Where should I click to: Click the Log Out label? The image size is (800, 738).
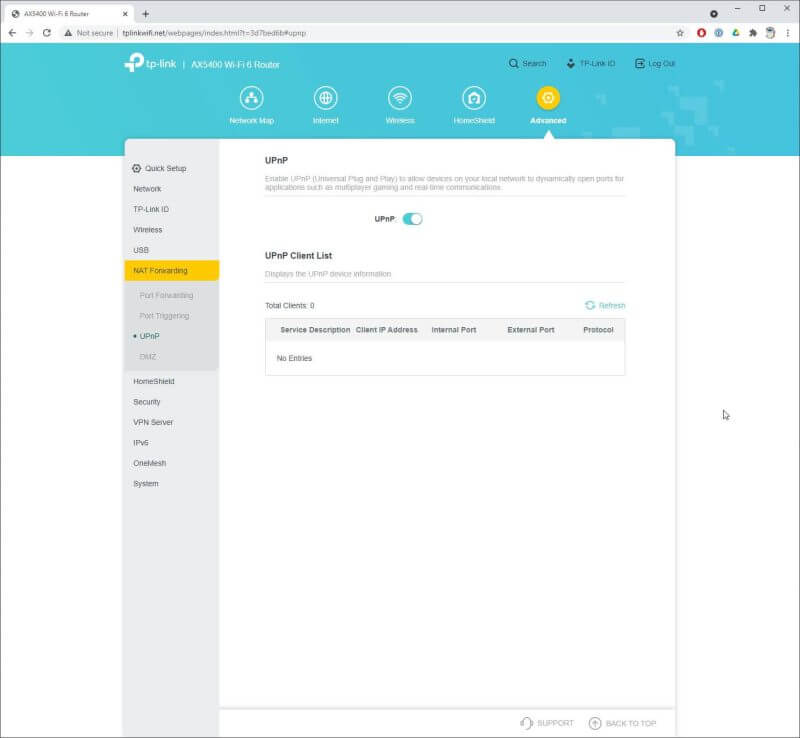(661, 63)
